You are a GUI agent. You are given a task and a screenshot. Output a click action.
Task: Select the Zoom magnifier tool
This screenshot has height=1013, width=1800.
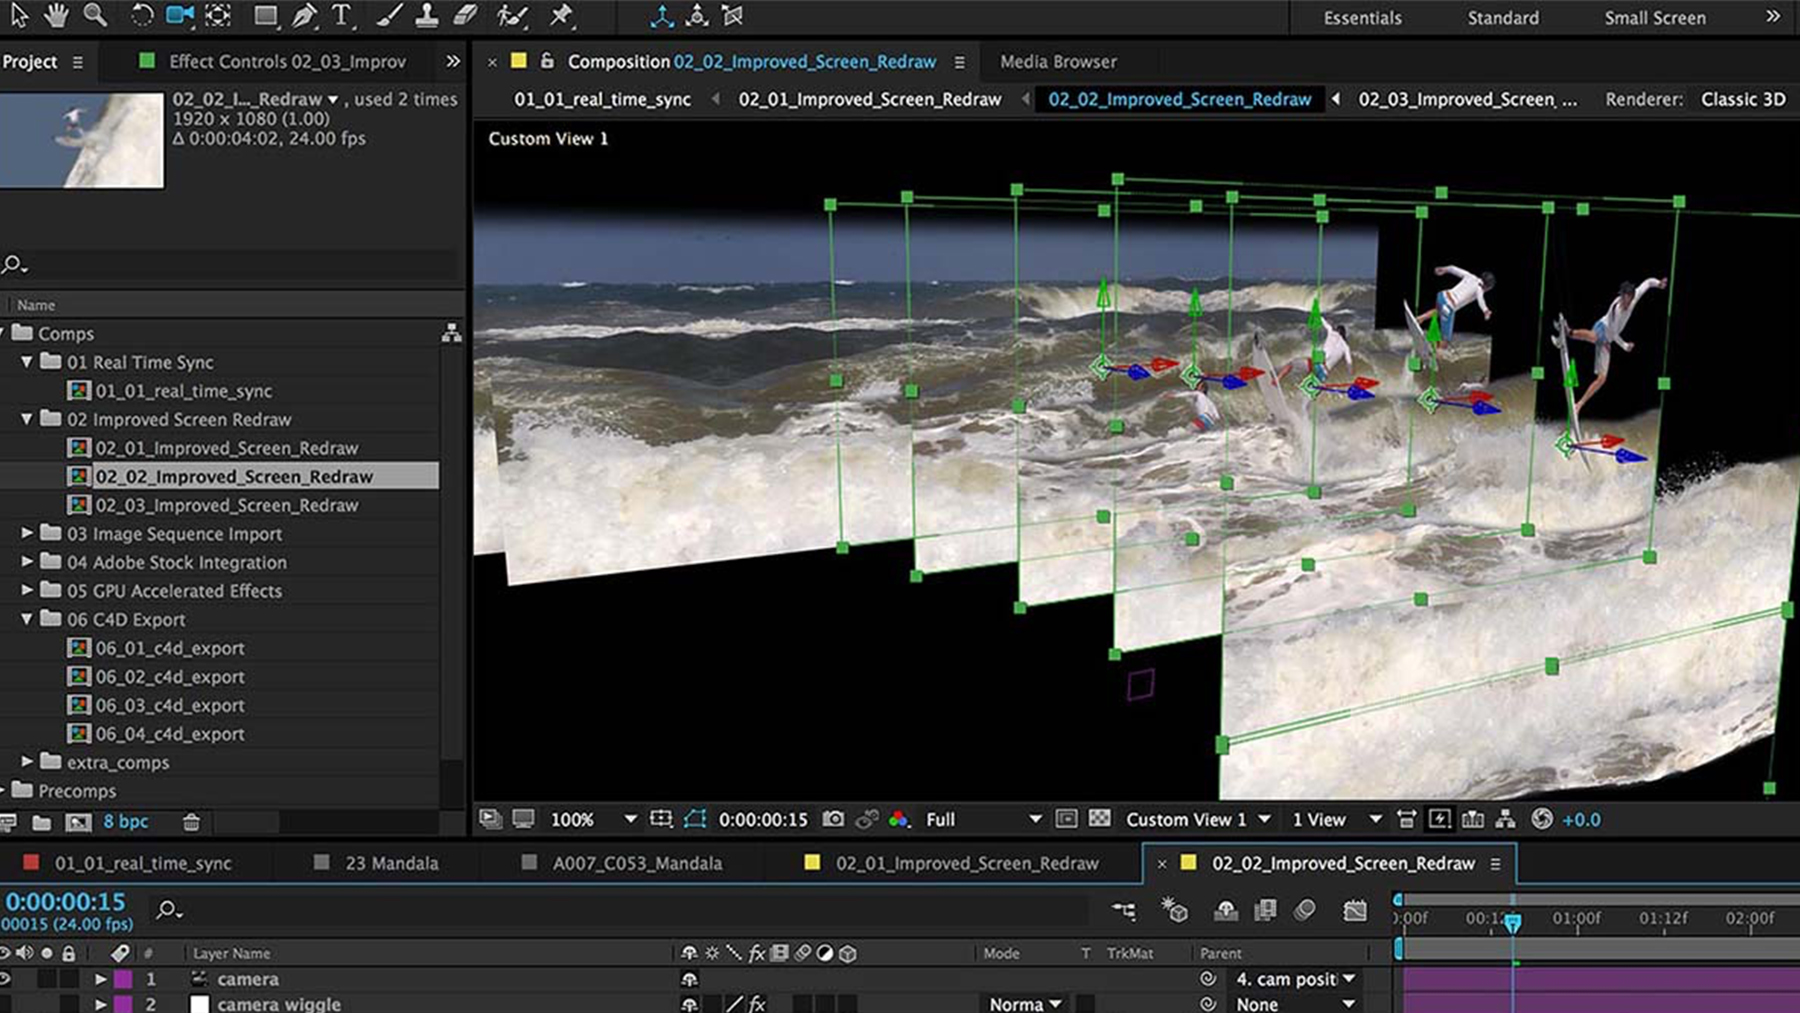(x=95, y=15)
